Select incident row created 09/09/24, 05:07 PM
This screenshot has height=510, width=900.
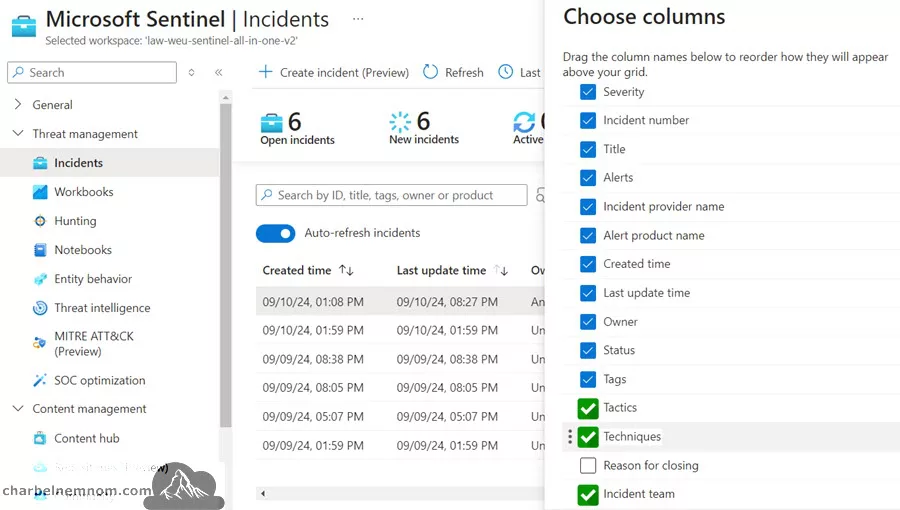(400, 416)
